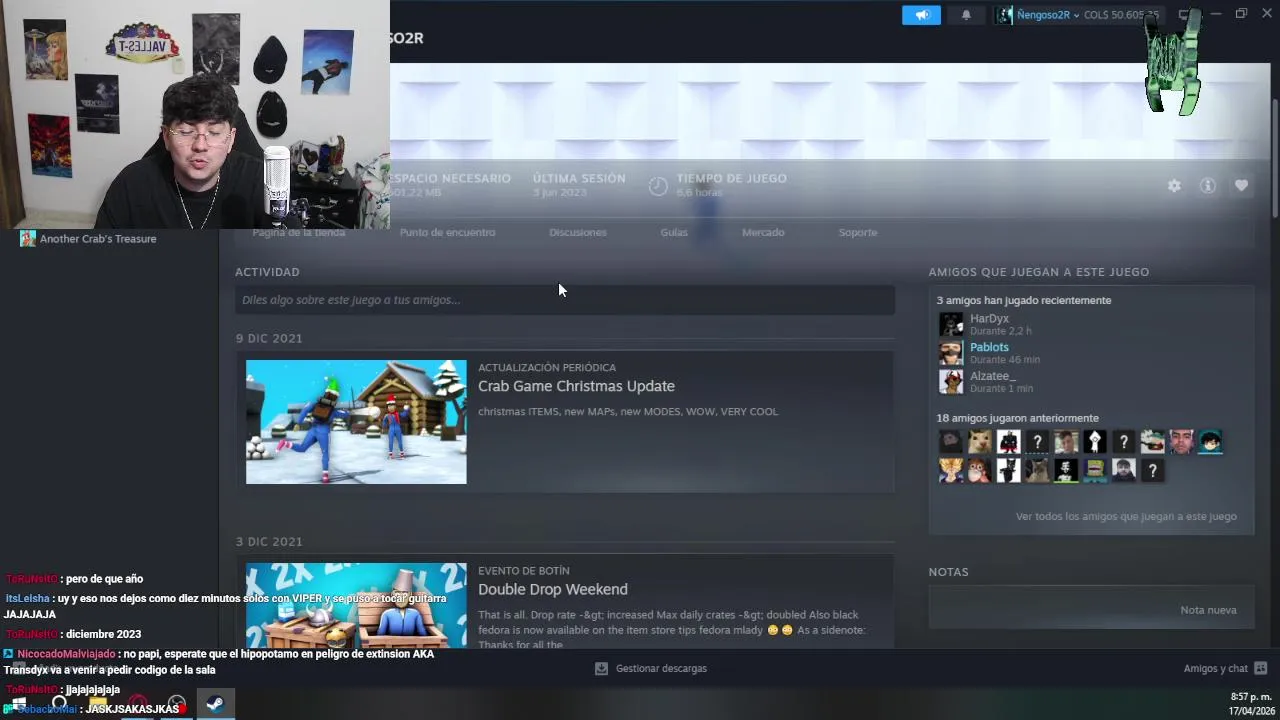Open Guías tab
The image size is (1280, 720).
674,232
